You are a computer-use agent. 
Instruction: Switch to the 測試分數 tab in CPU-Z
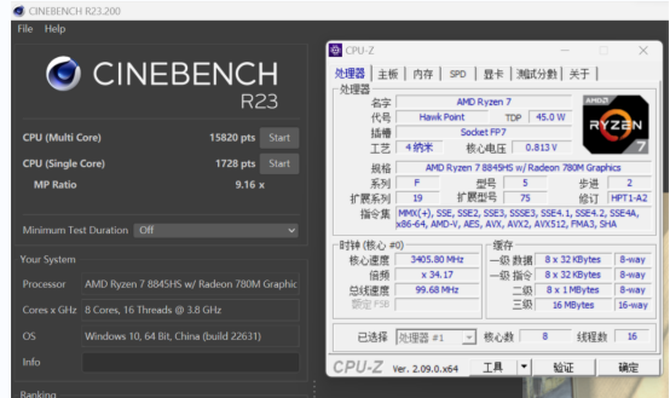(x=536, y=74)
